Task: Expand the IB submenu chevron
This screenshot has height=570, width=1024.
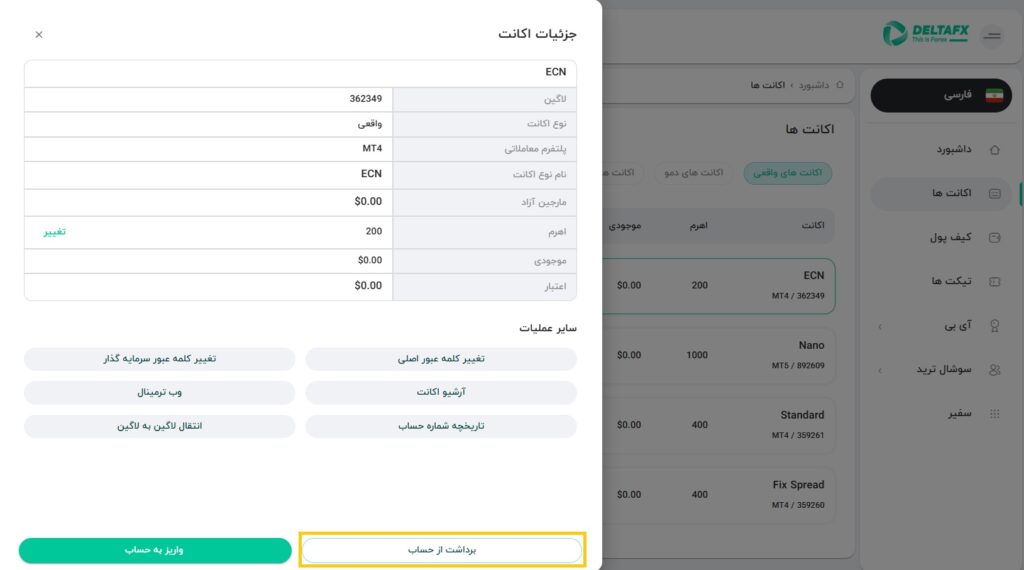Action: pos(880,326)
